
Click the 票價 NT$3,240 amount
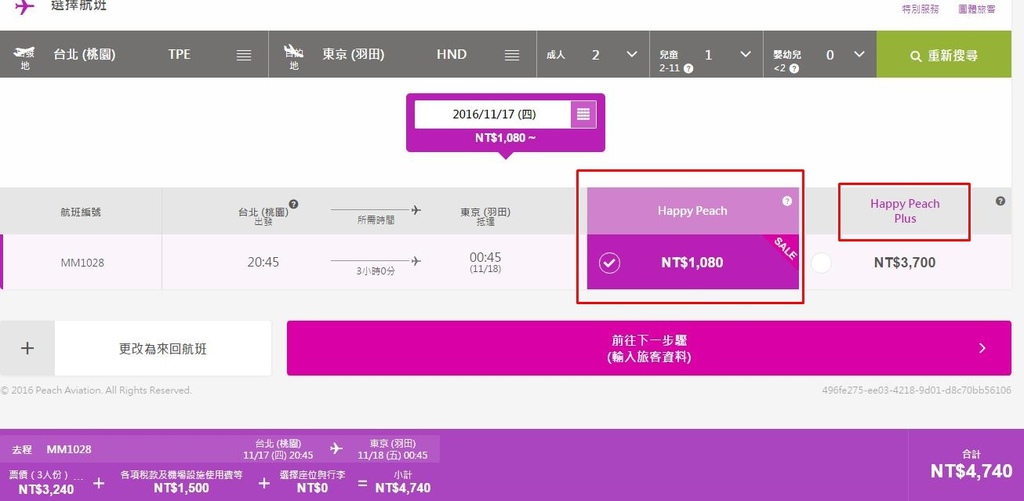[46, 489]
